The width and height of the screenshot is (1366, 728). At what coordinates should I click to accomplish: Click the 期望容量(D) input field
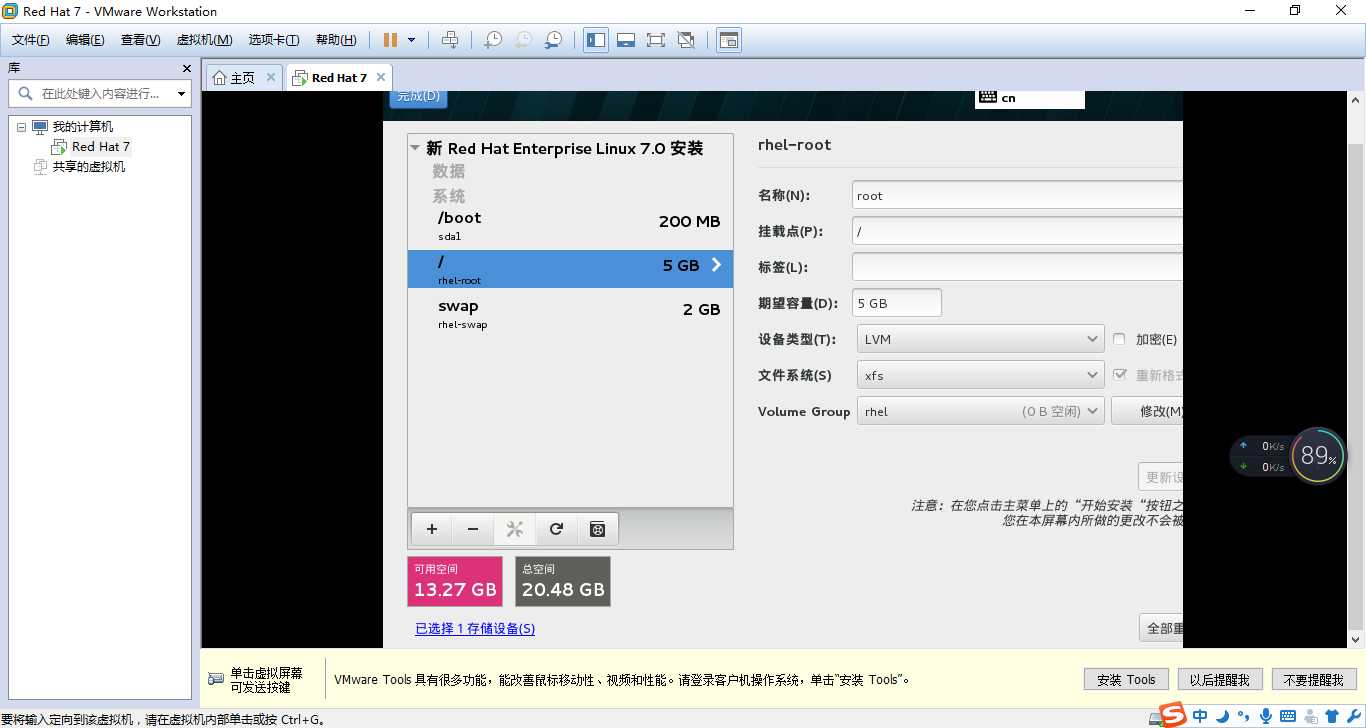click(897, 303)
